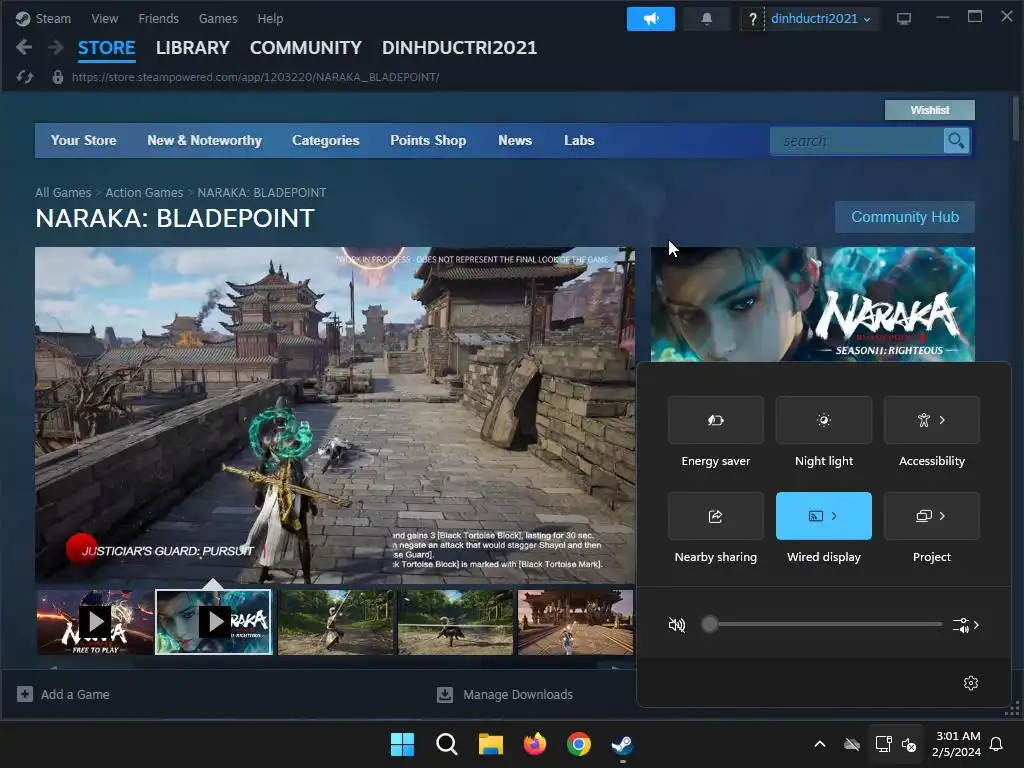Click the store search magnifier icon
The width and height of the screenshot is (1024, 768).
tap(956, 140)
